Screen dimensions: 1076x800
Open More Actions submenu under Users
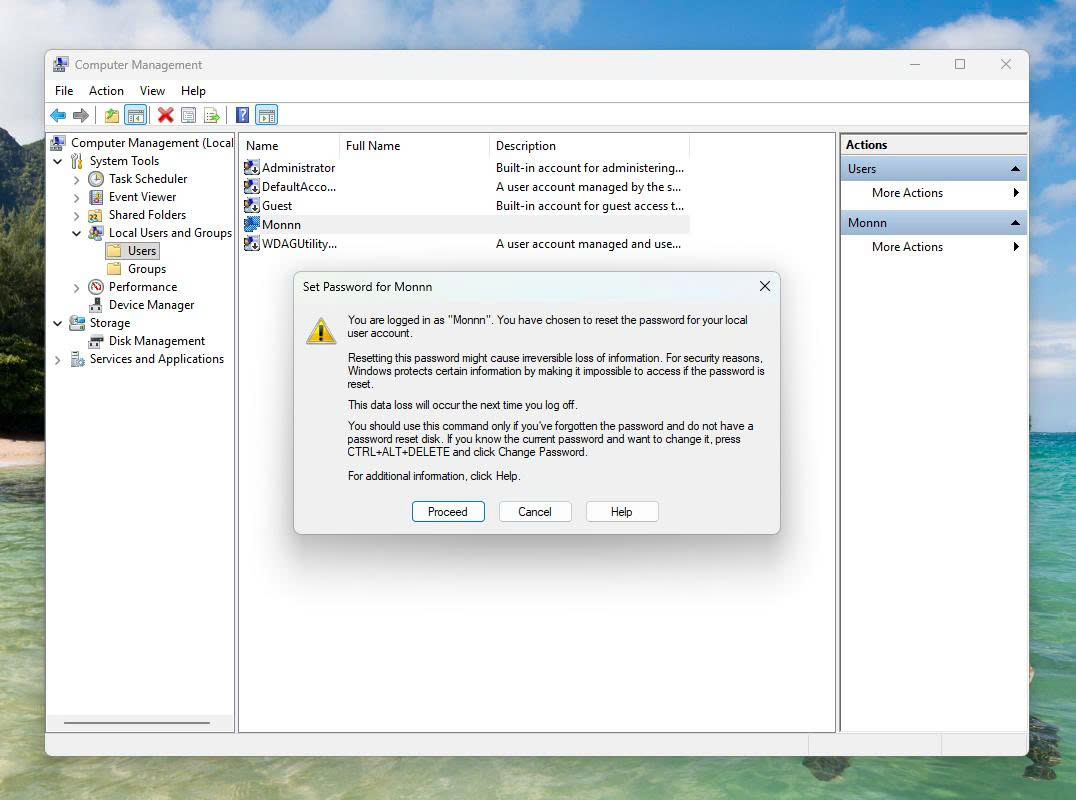coord(933,193)
